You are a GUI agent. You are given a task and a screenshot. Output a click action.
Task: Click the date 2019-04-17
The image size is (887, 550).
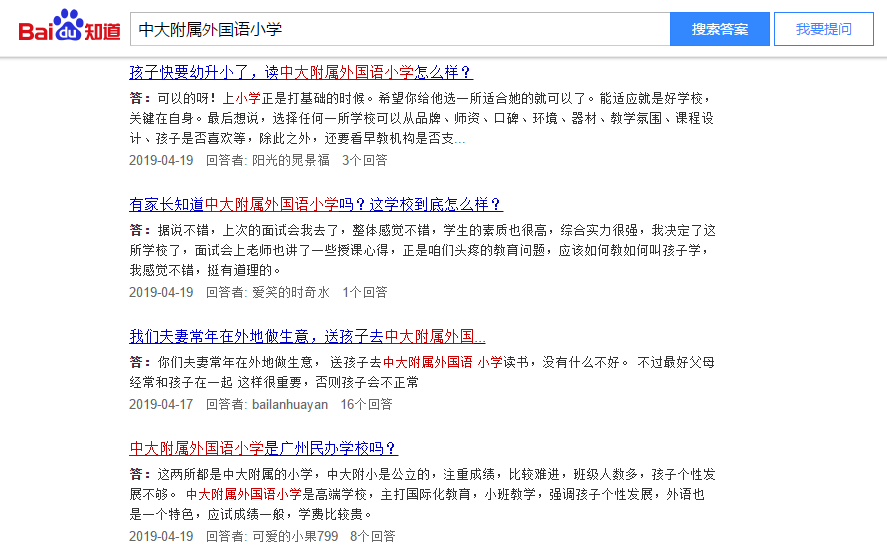click(161, 405)
